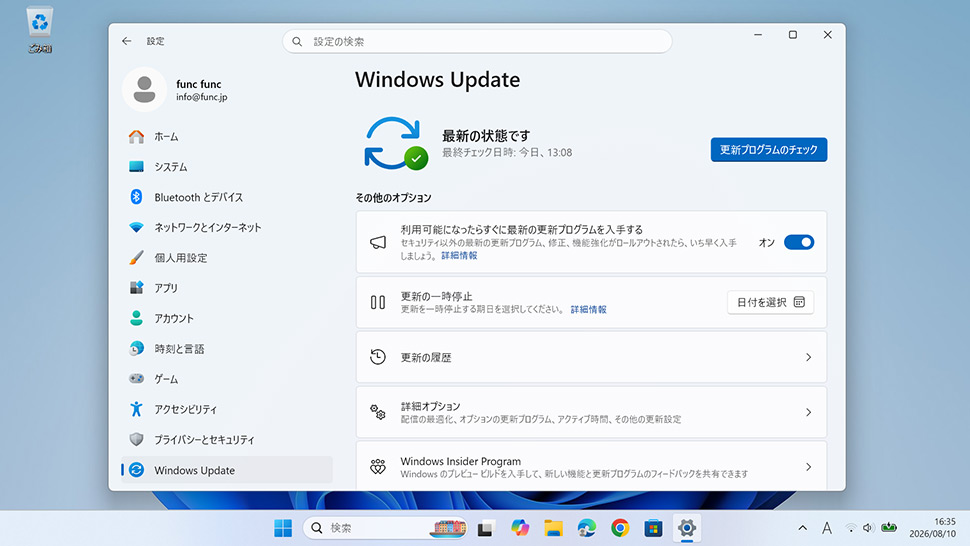Click the back arrow in Settings header
The image size is (970, 546).
click(x=127, y=41)
